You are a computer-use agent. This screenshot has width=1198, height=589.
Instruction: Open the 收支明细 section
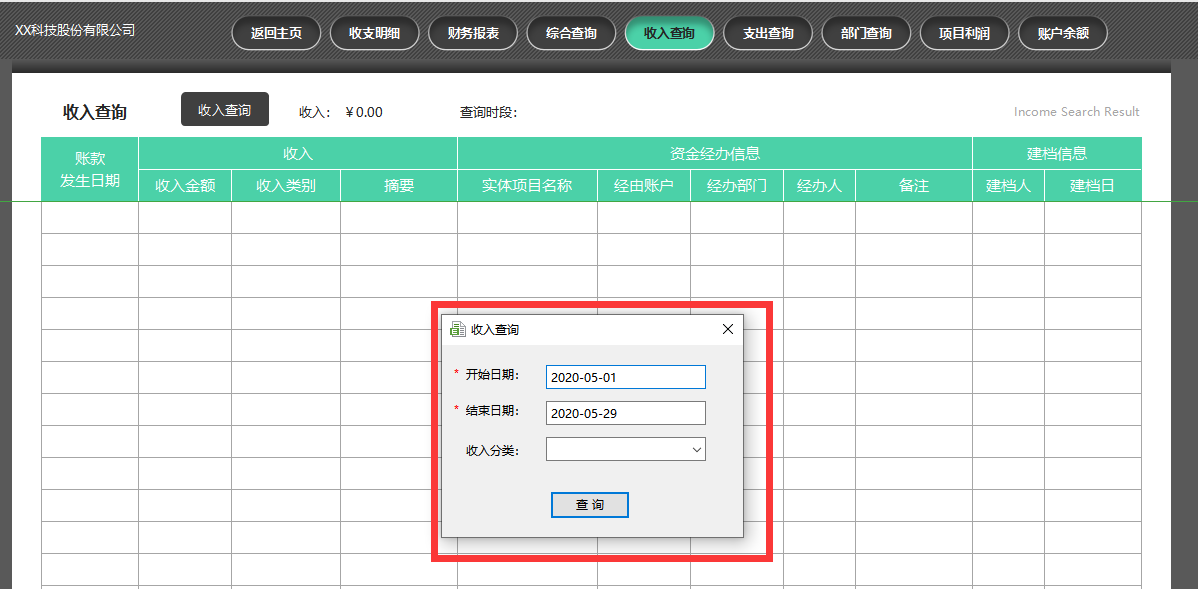374,32
